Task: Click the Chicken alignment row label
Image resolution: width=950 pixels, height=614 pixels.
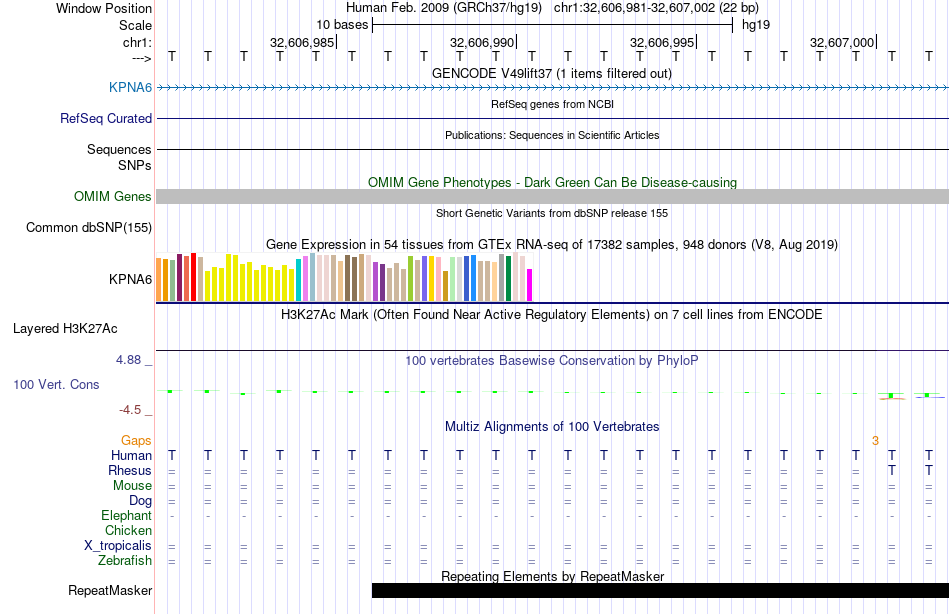Action: coord(128,530)
